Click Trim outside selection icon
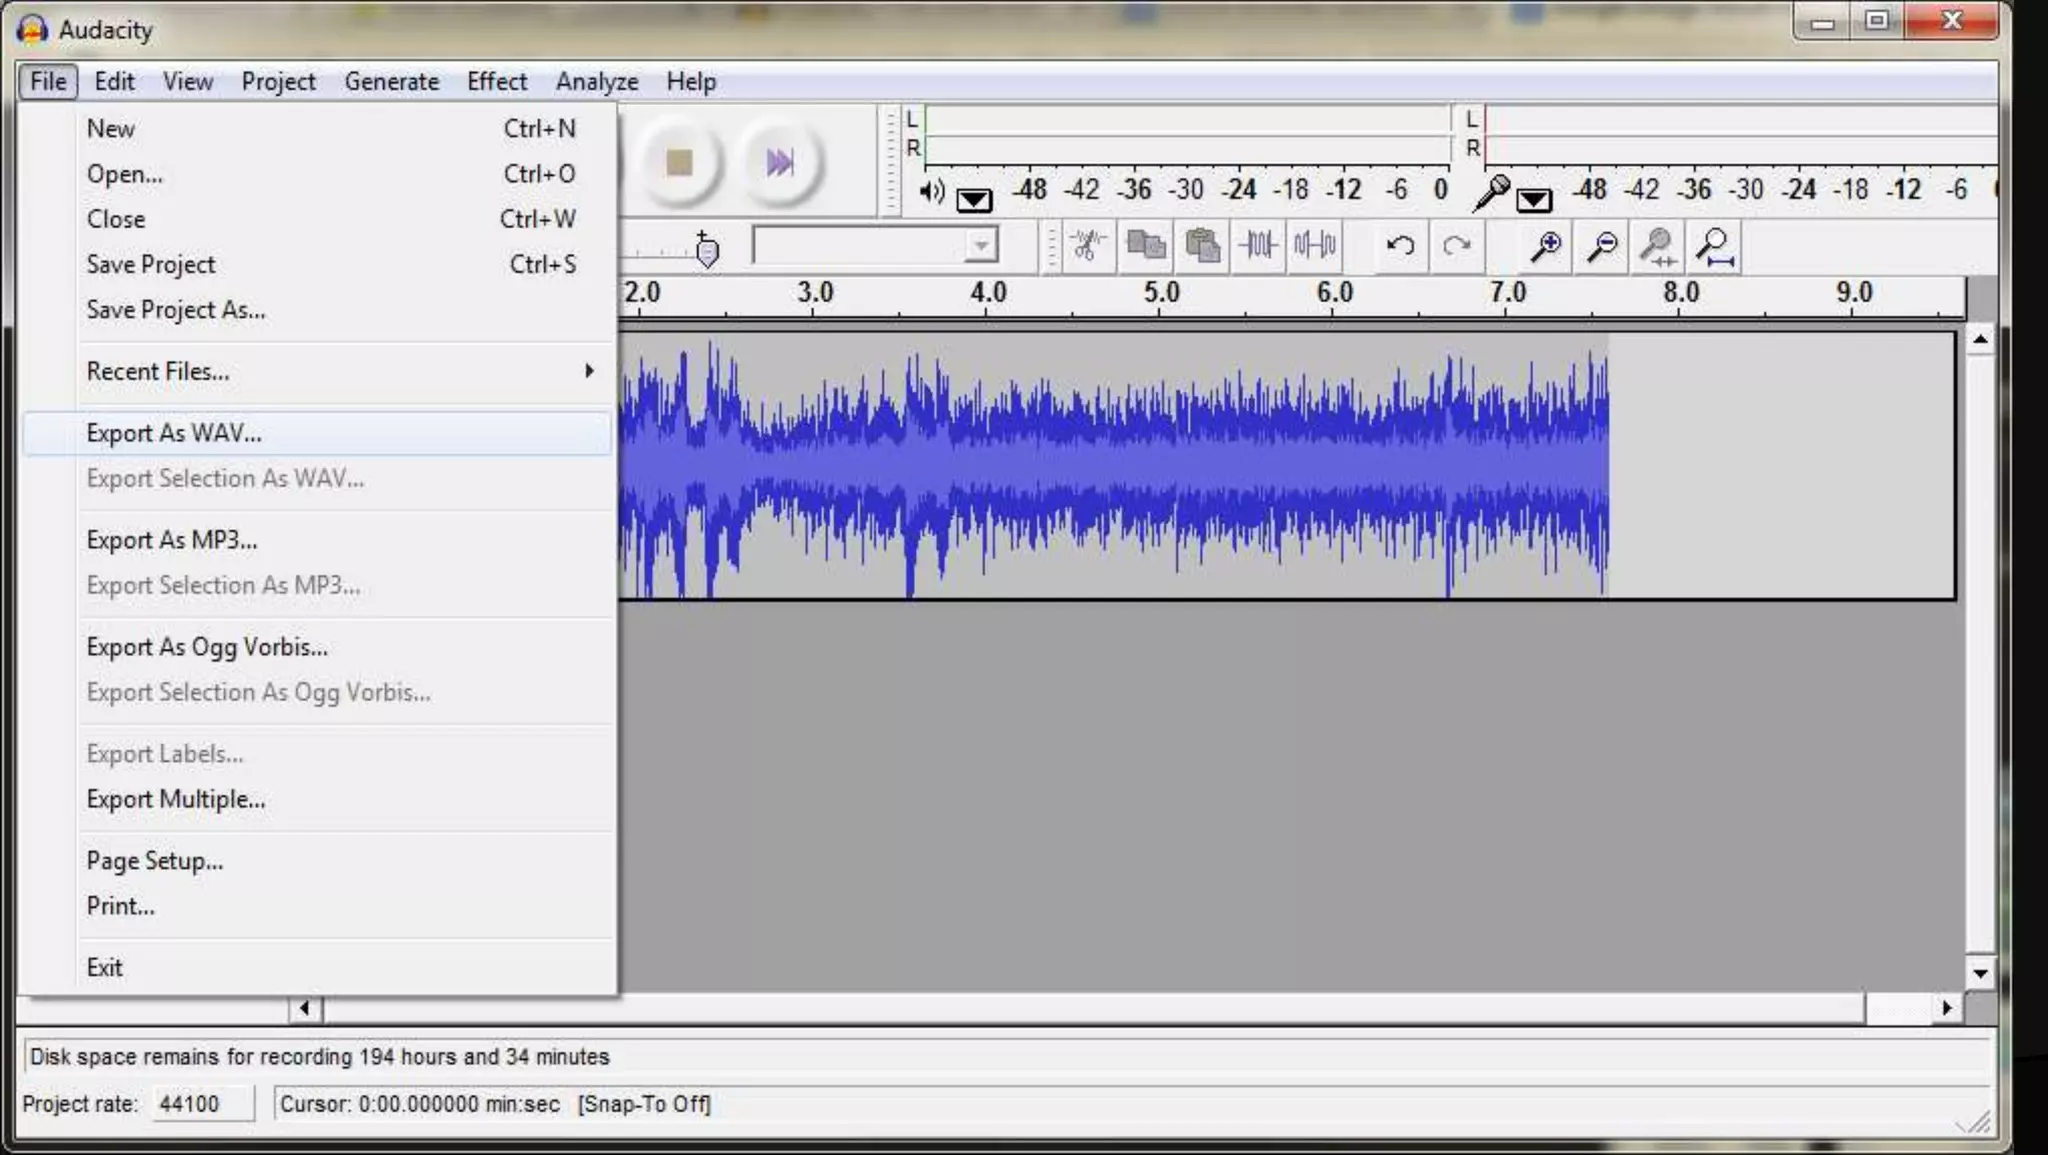Viewport: 2048px width, 1155px height. point(1258,245)
